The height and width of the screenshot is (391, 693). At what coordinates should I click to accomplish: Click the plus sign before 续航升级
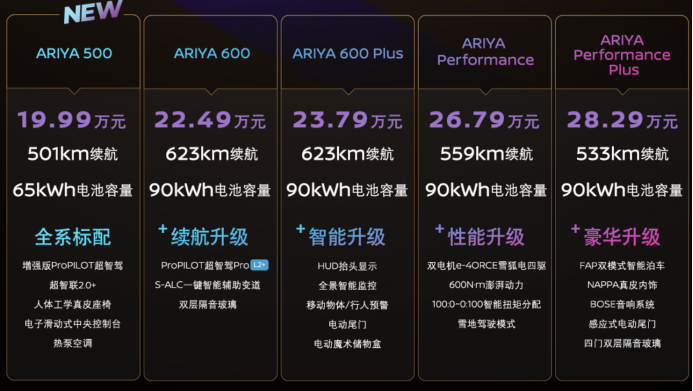[163, 228]
